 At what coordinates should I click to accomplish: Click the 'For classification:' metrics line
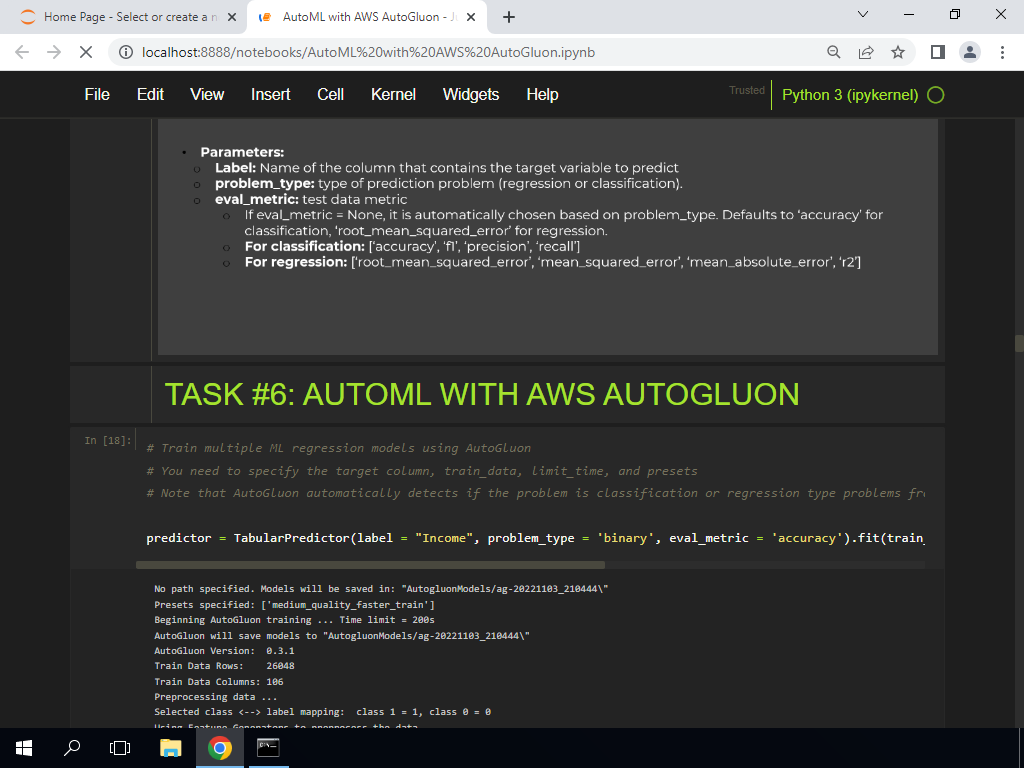point(412,246)
